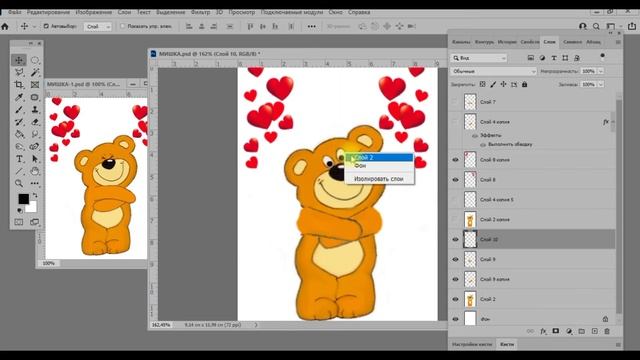
Task: Select the Polygonal Lasso tool
Action: tap(19, 72)
